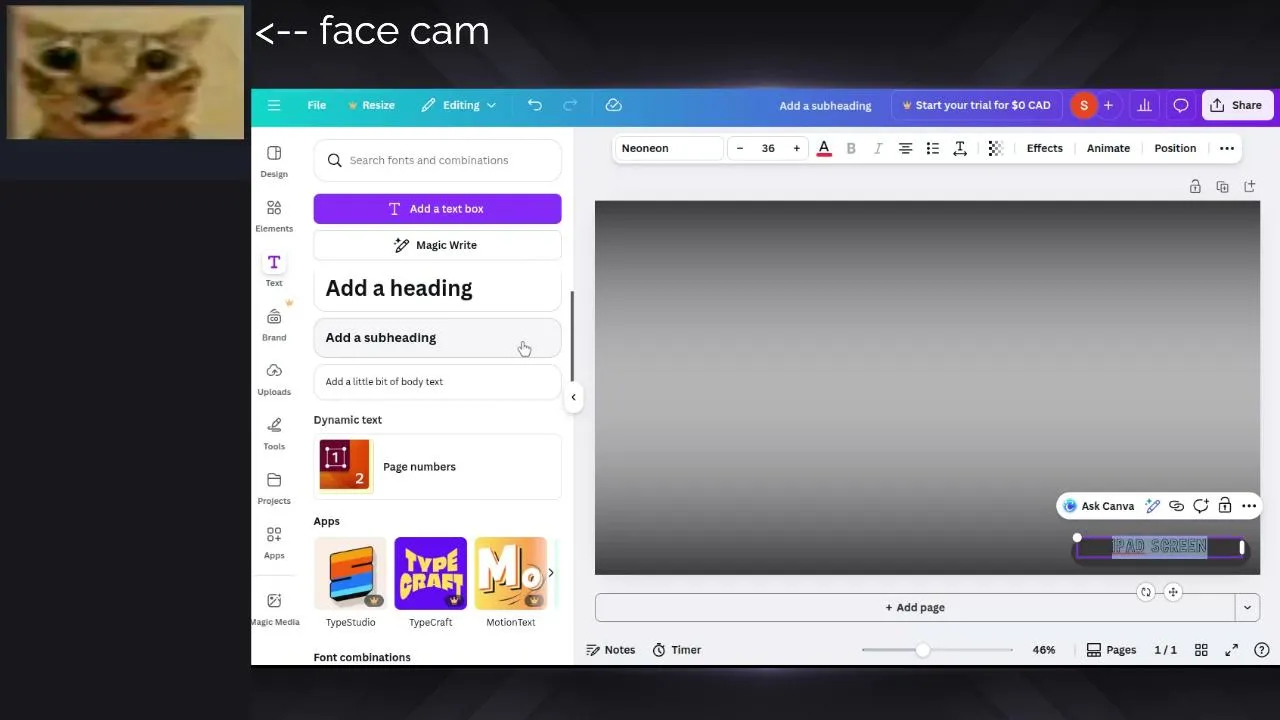Open the Animate panel
Viewport: 1280px width, 720px height.
tap(1108, 148)
